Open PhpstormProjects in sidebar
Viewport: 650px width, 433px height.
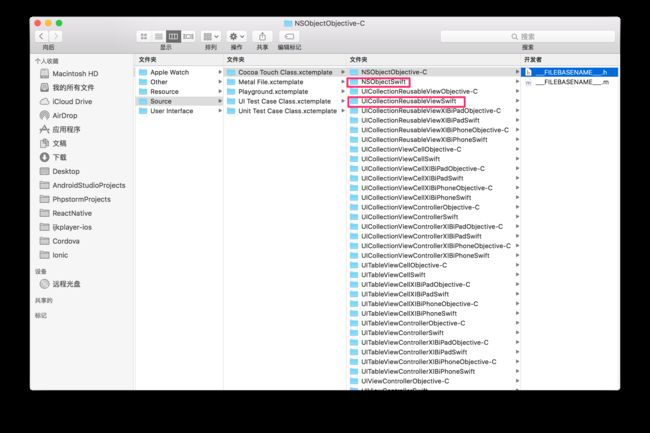point(75,199)
